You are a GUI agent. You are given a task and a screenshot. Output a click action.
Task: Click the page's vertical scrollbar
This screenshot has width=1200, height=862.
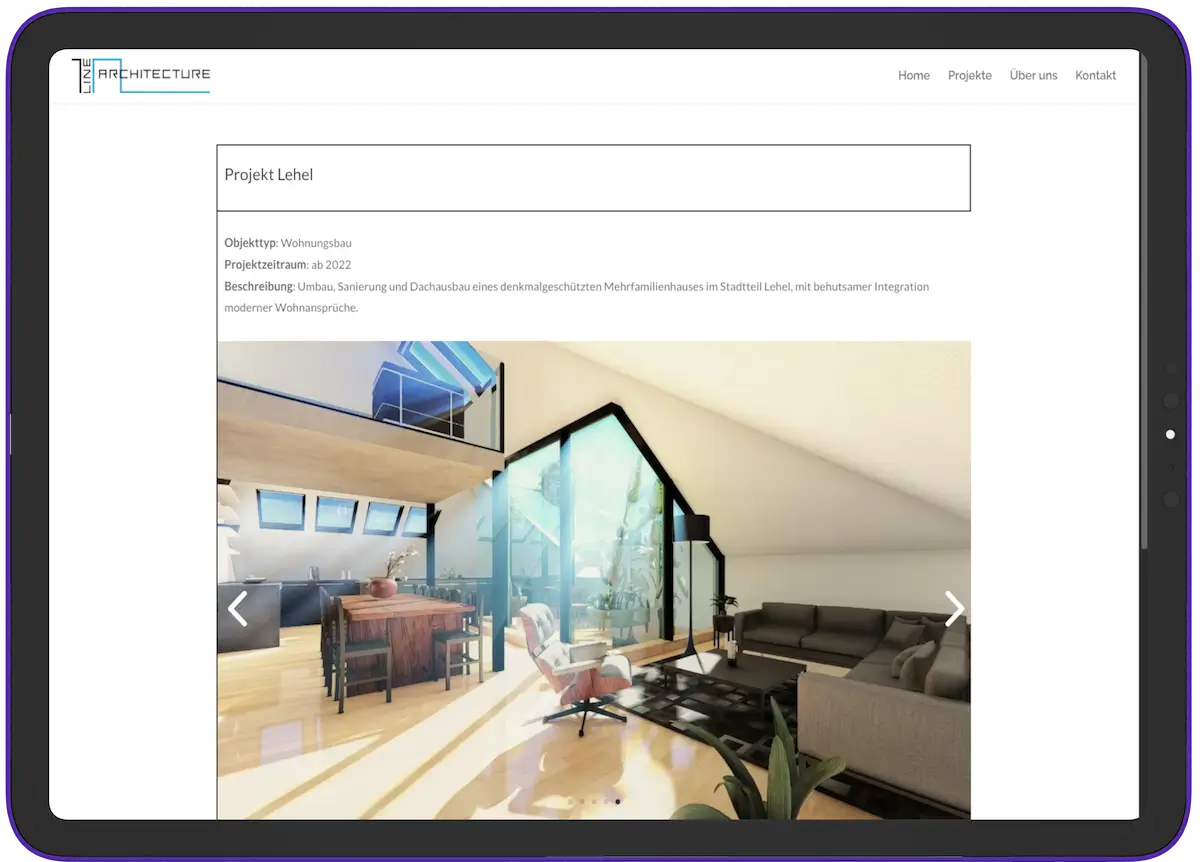pyautogui.click(x=1144, y=300)
